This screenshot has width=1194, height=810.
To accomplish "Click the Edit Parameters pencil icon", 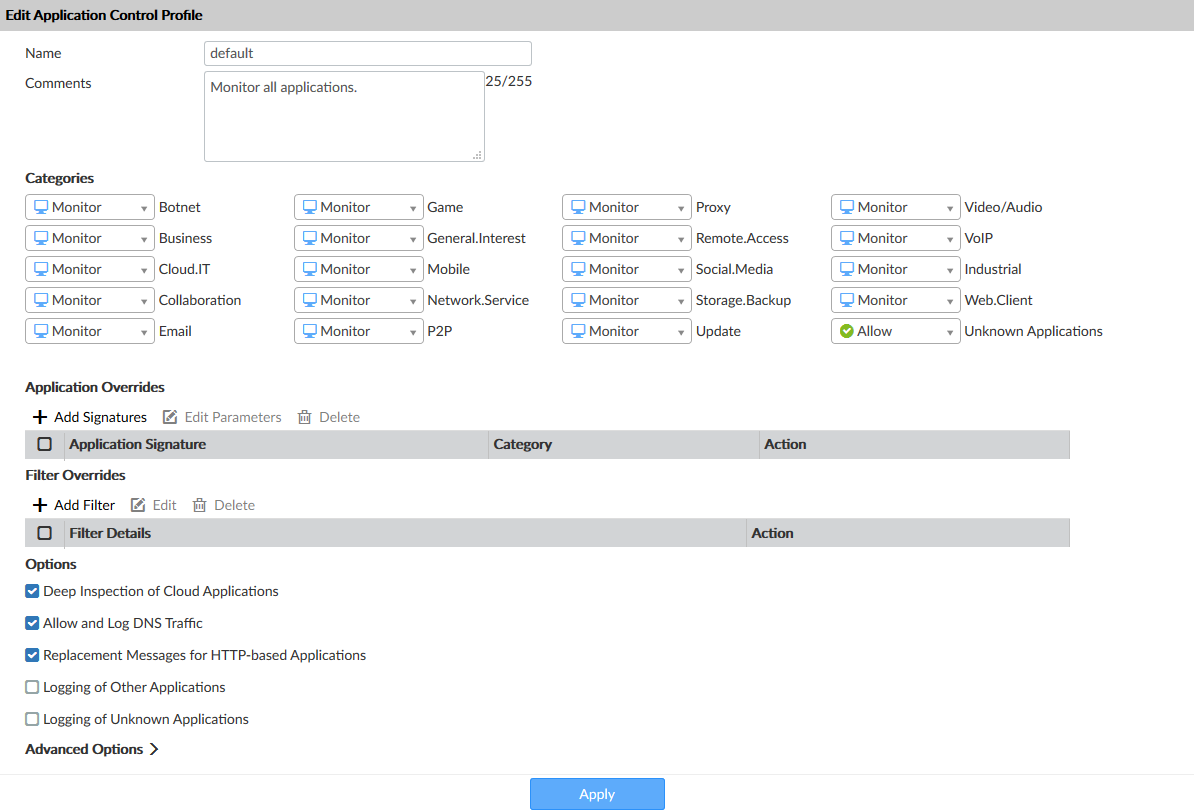I will point(168,417).
